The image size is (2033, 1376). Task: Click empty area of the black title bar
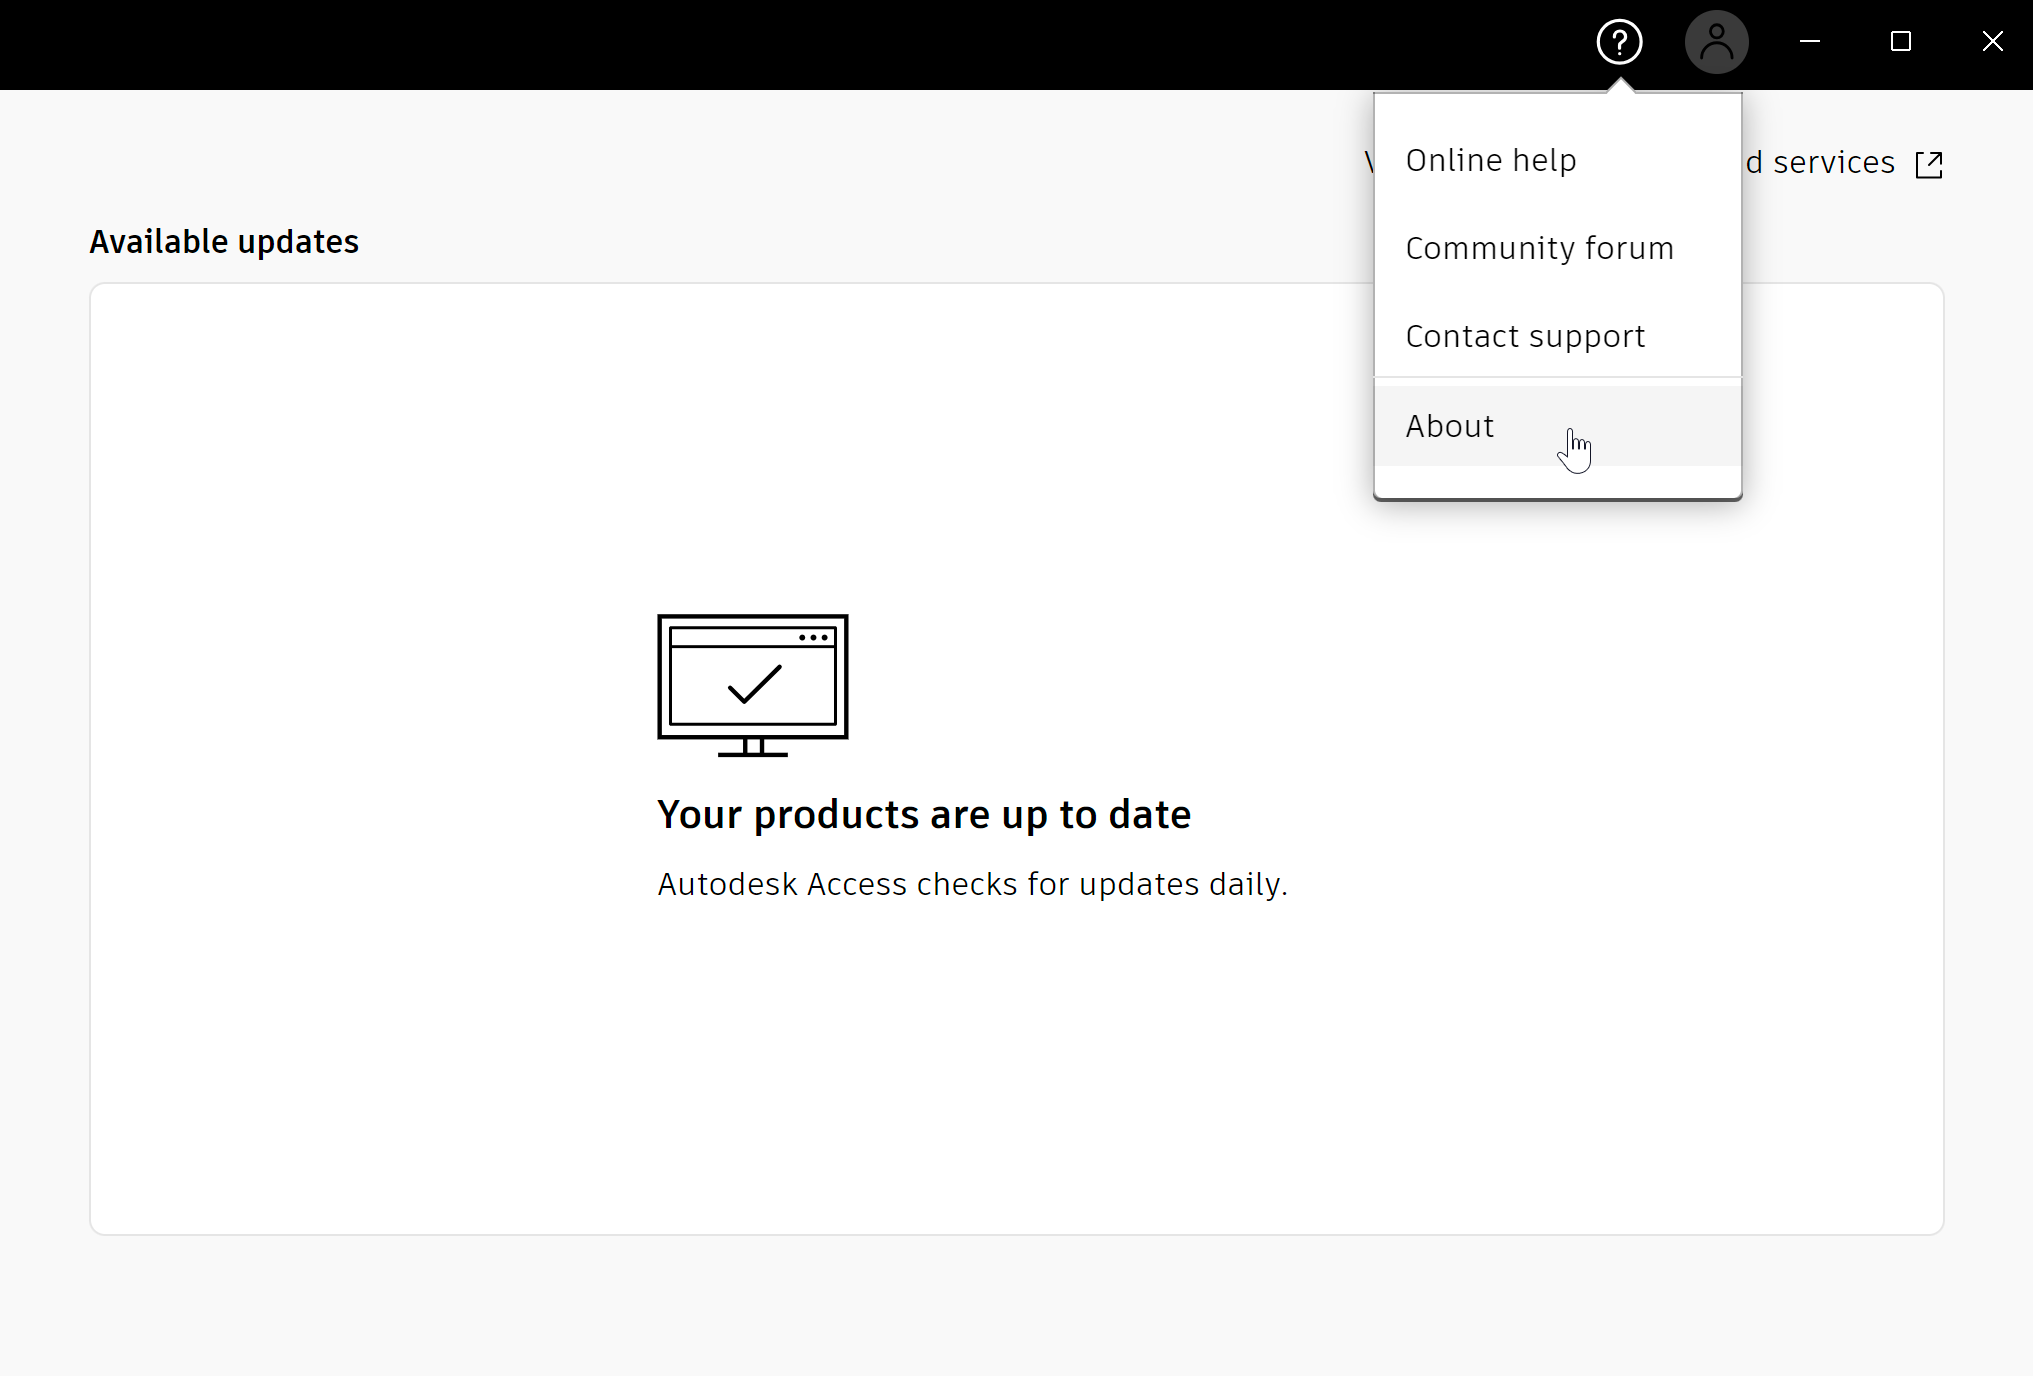click(700, 44)
